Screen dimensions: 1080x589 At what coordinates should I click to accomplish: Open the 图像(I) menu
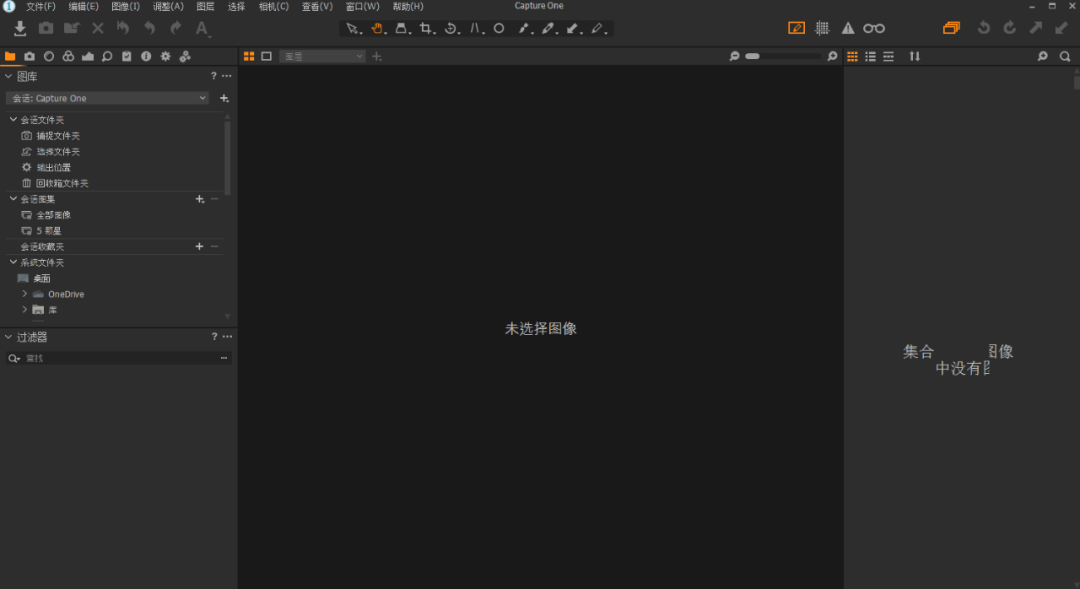click(x=125, y=6)
